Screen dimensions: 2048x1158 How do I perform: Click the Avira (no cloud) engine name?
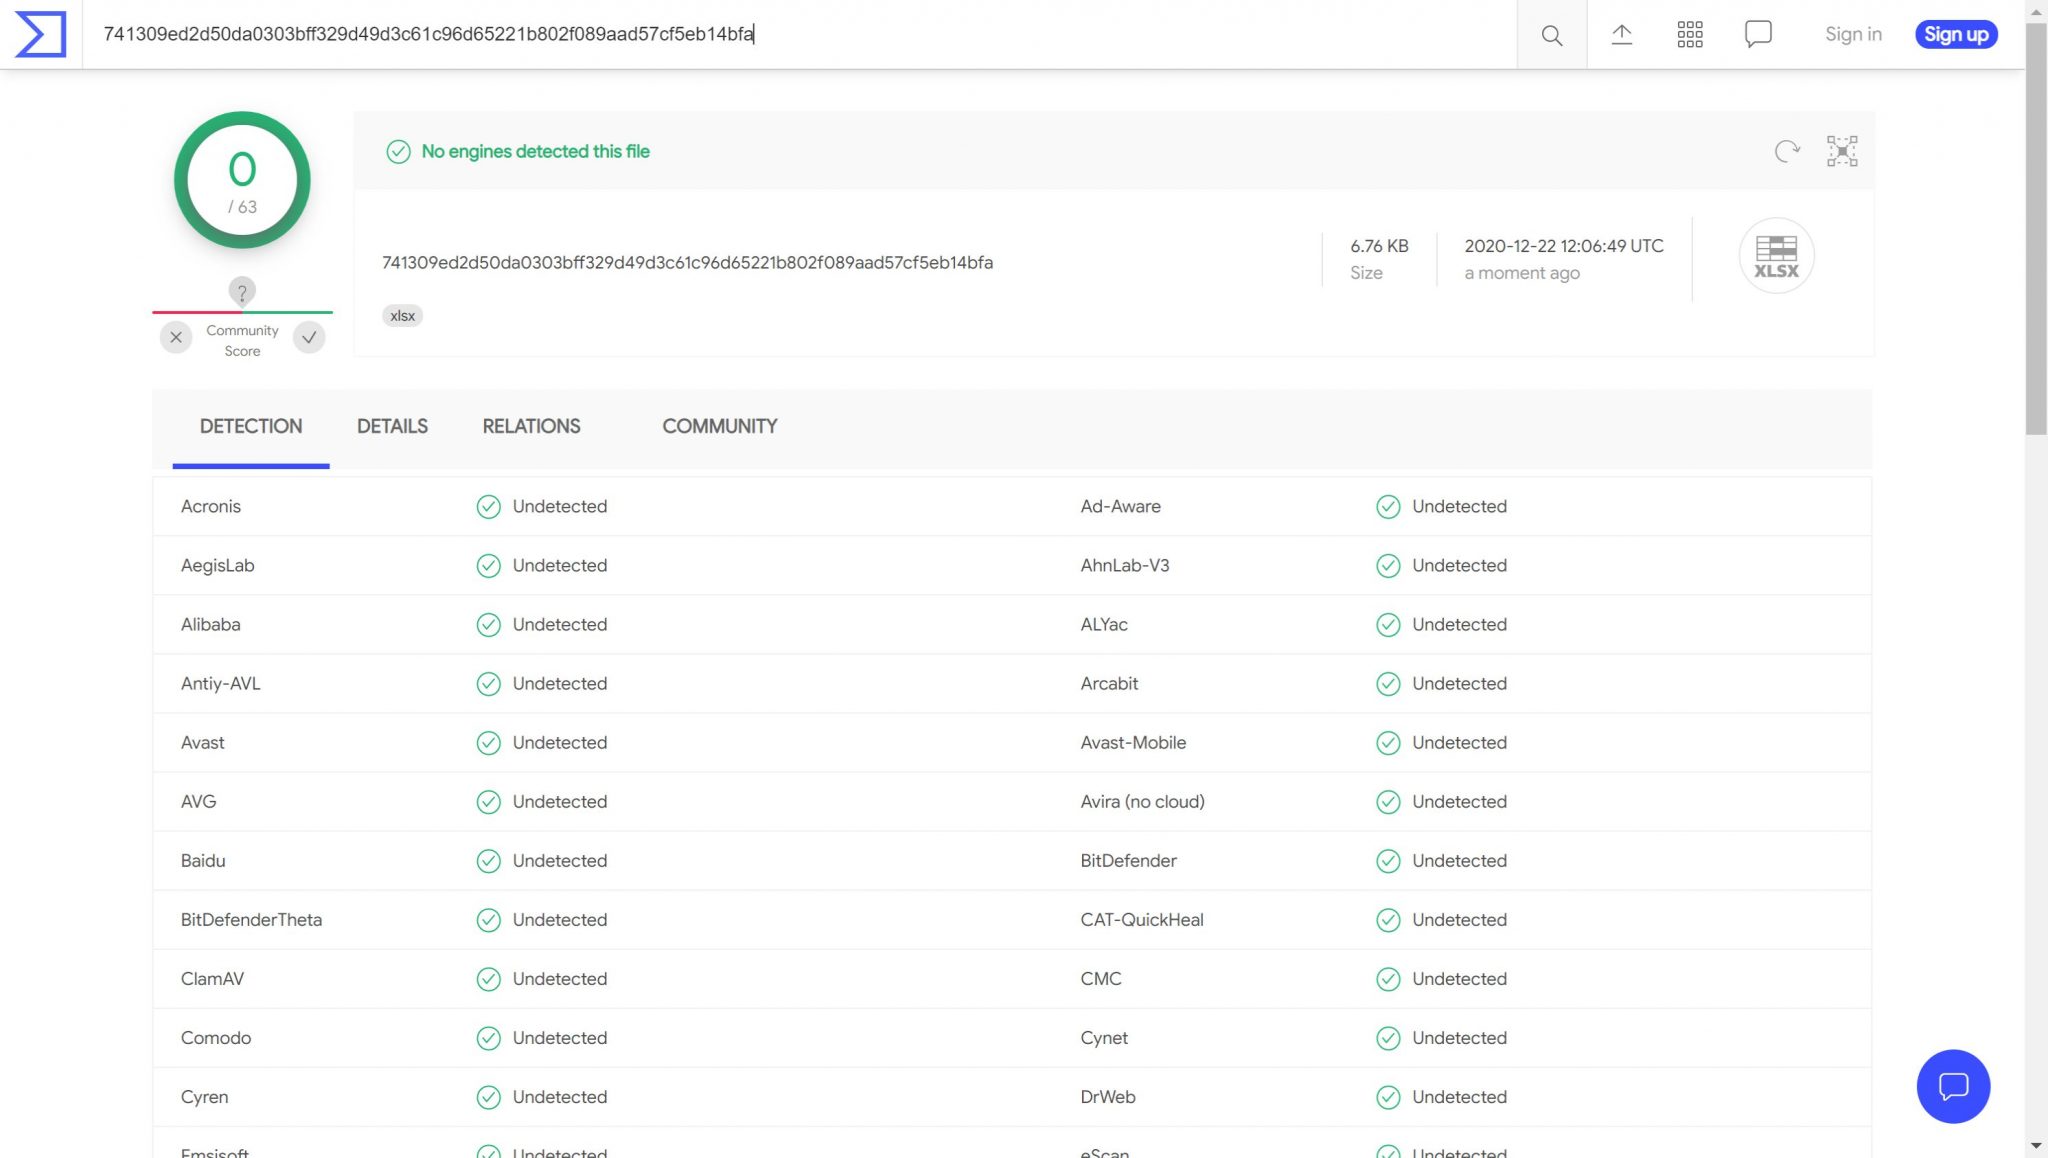(x=1142, y=801)
